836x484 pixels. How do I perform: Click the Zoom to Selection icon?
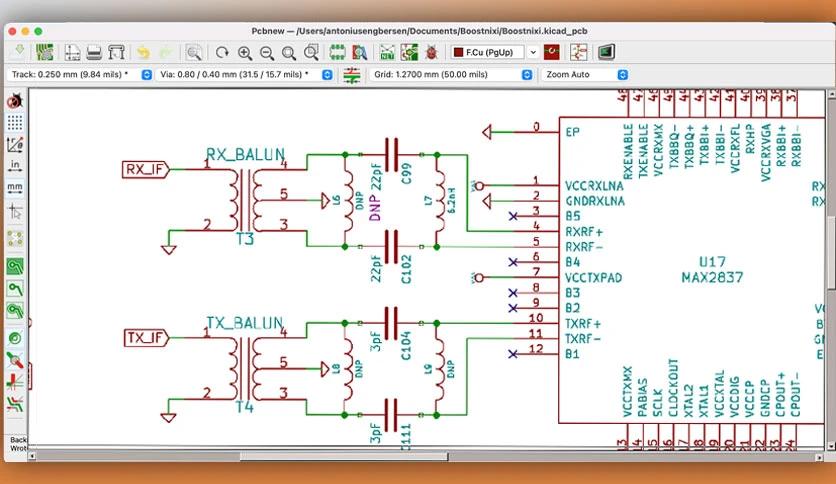(311, 52)
